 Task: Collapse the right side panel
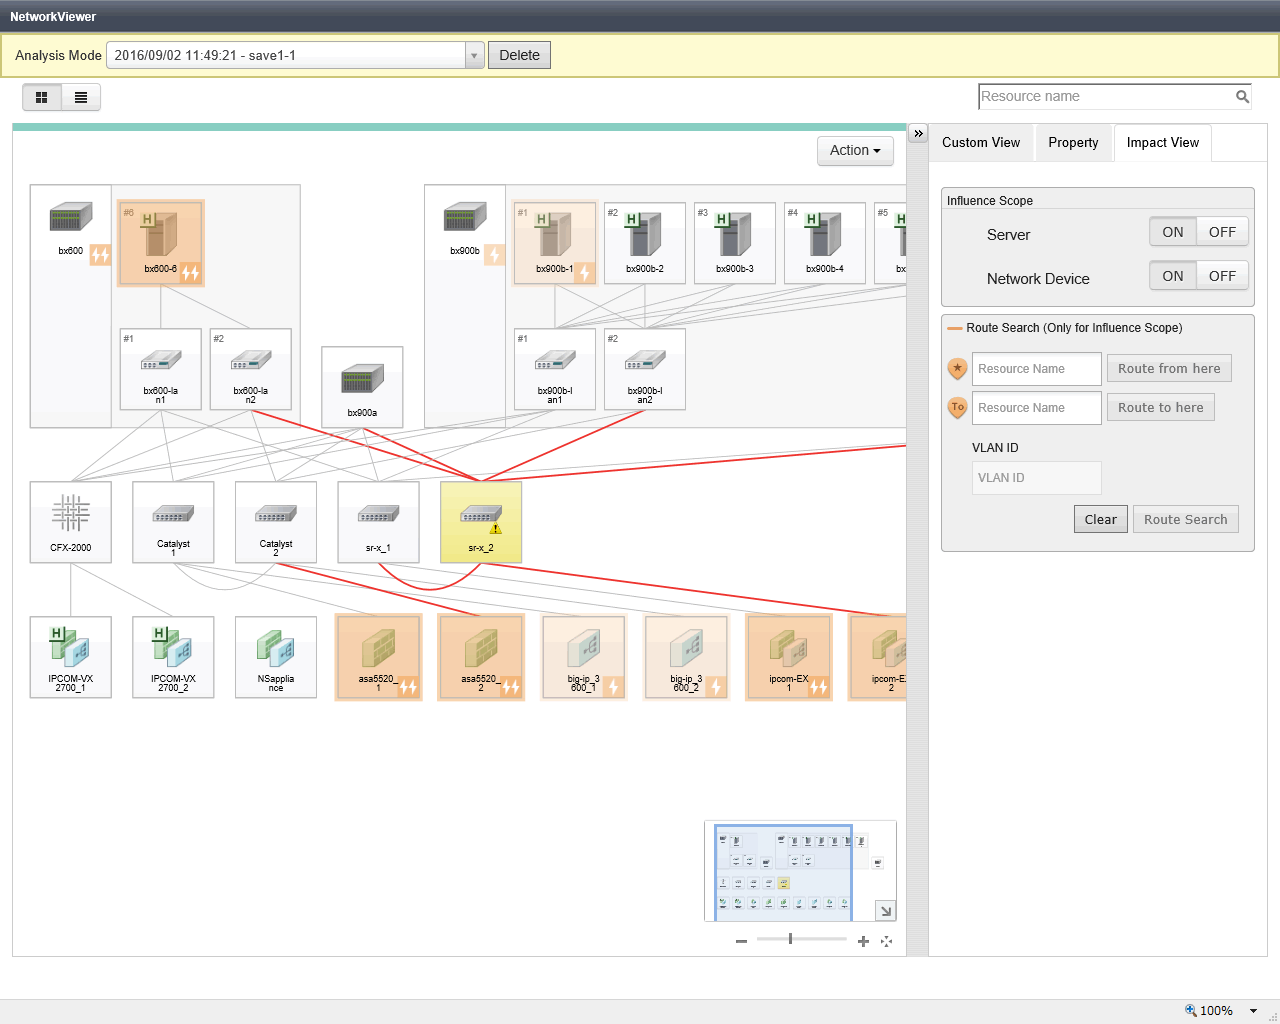click(918, 133)
